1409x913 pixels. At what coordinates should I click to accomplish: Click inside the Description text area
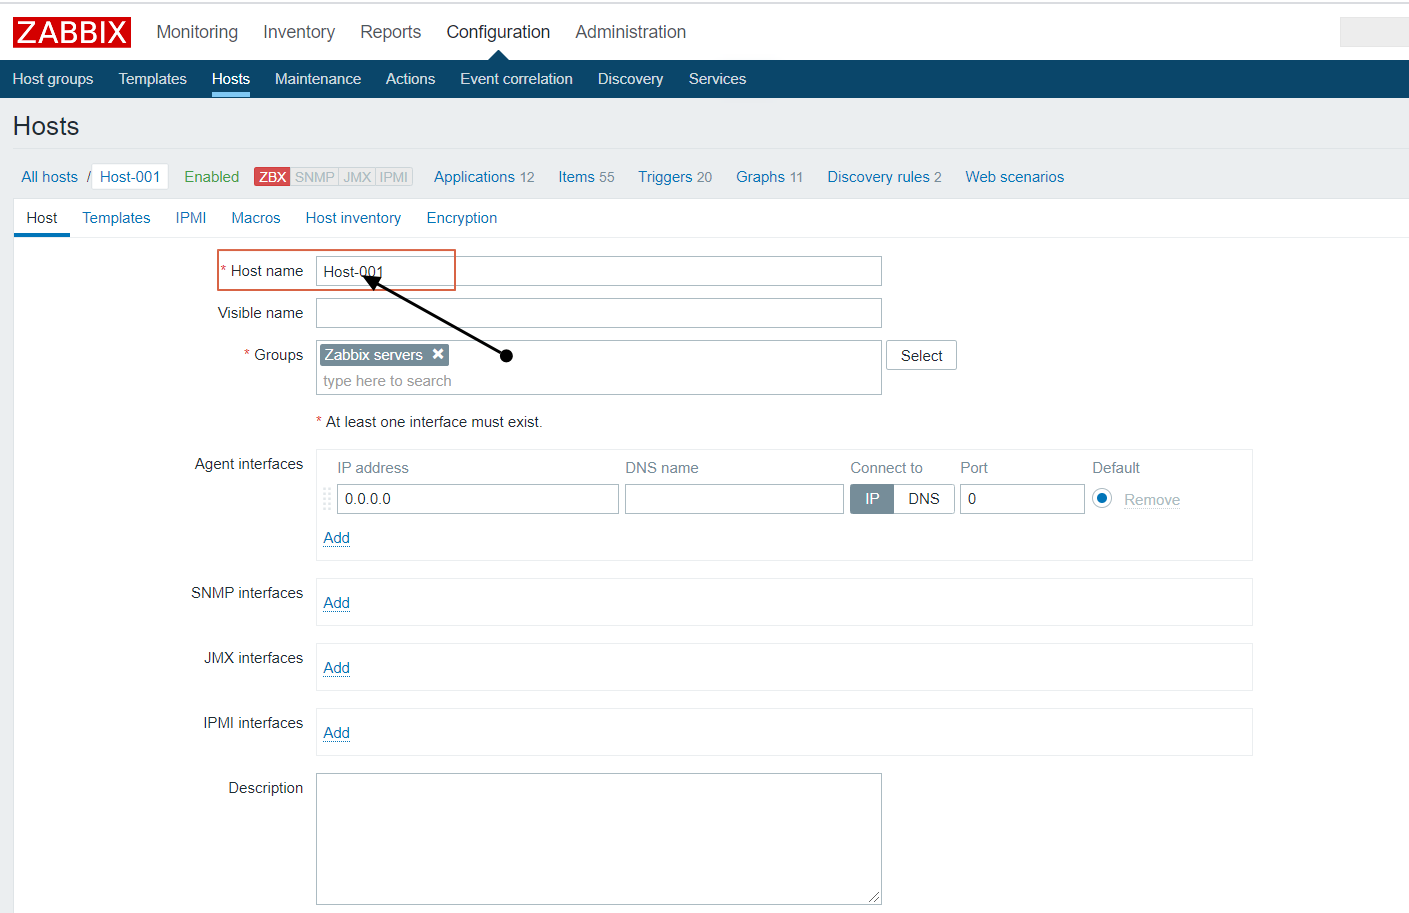pyautogui.click(x=598, y=838)
